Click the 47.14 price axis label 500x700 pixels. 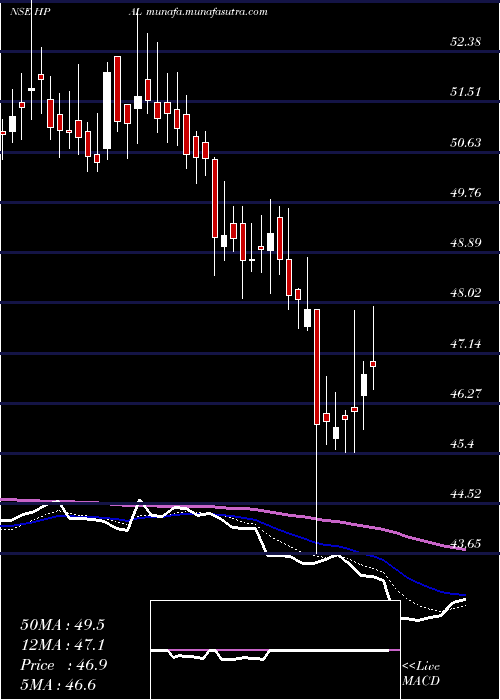click(x=465, y=344)
